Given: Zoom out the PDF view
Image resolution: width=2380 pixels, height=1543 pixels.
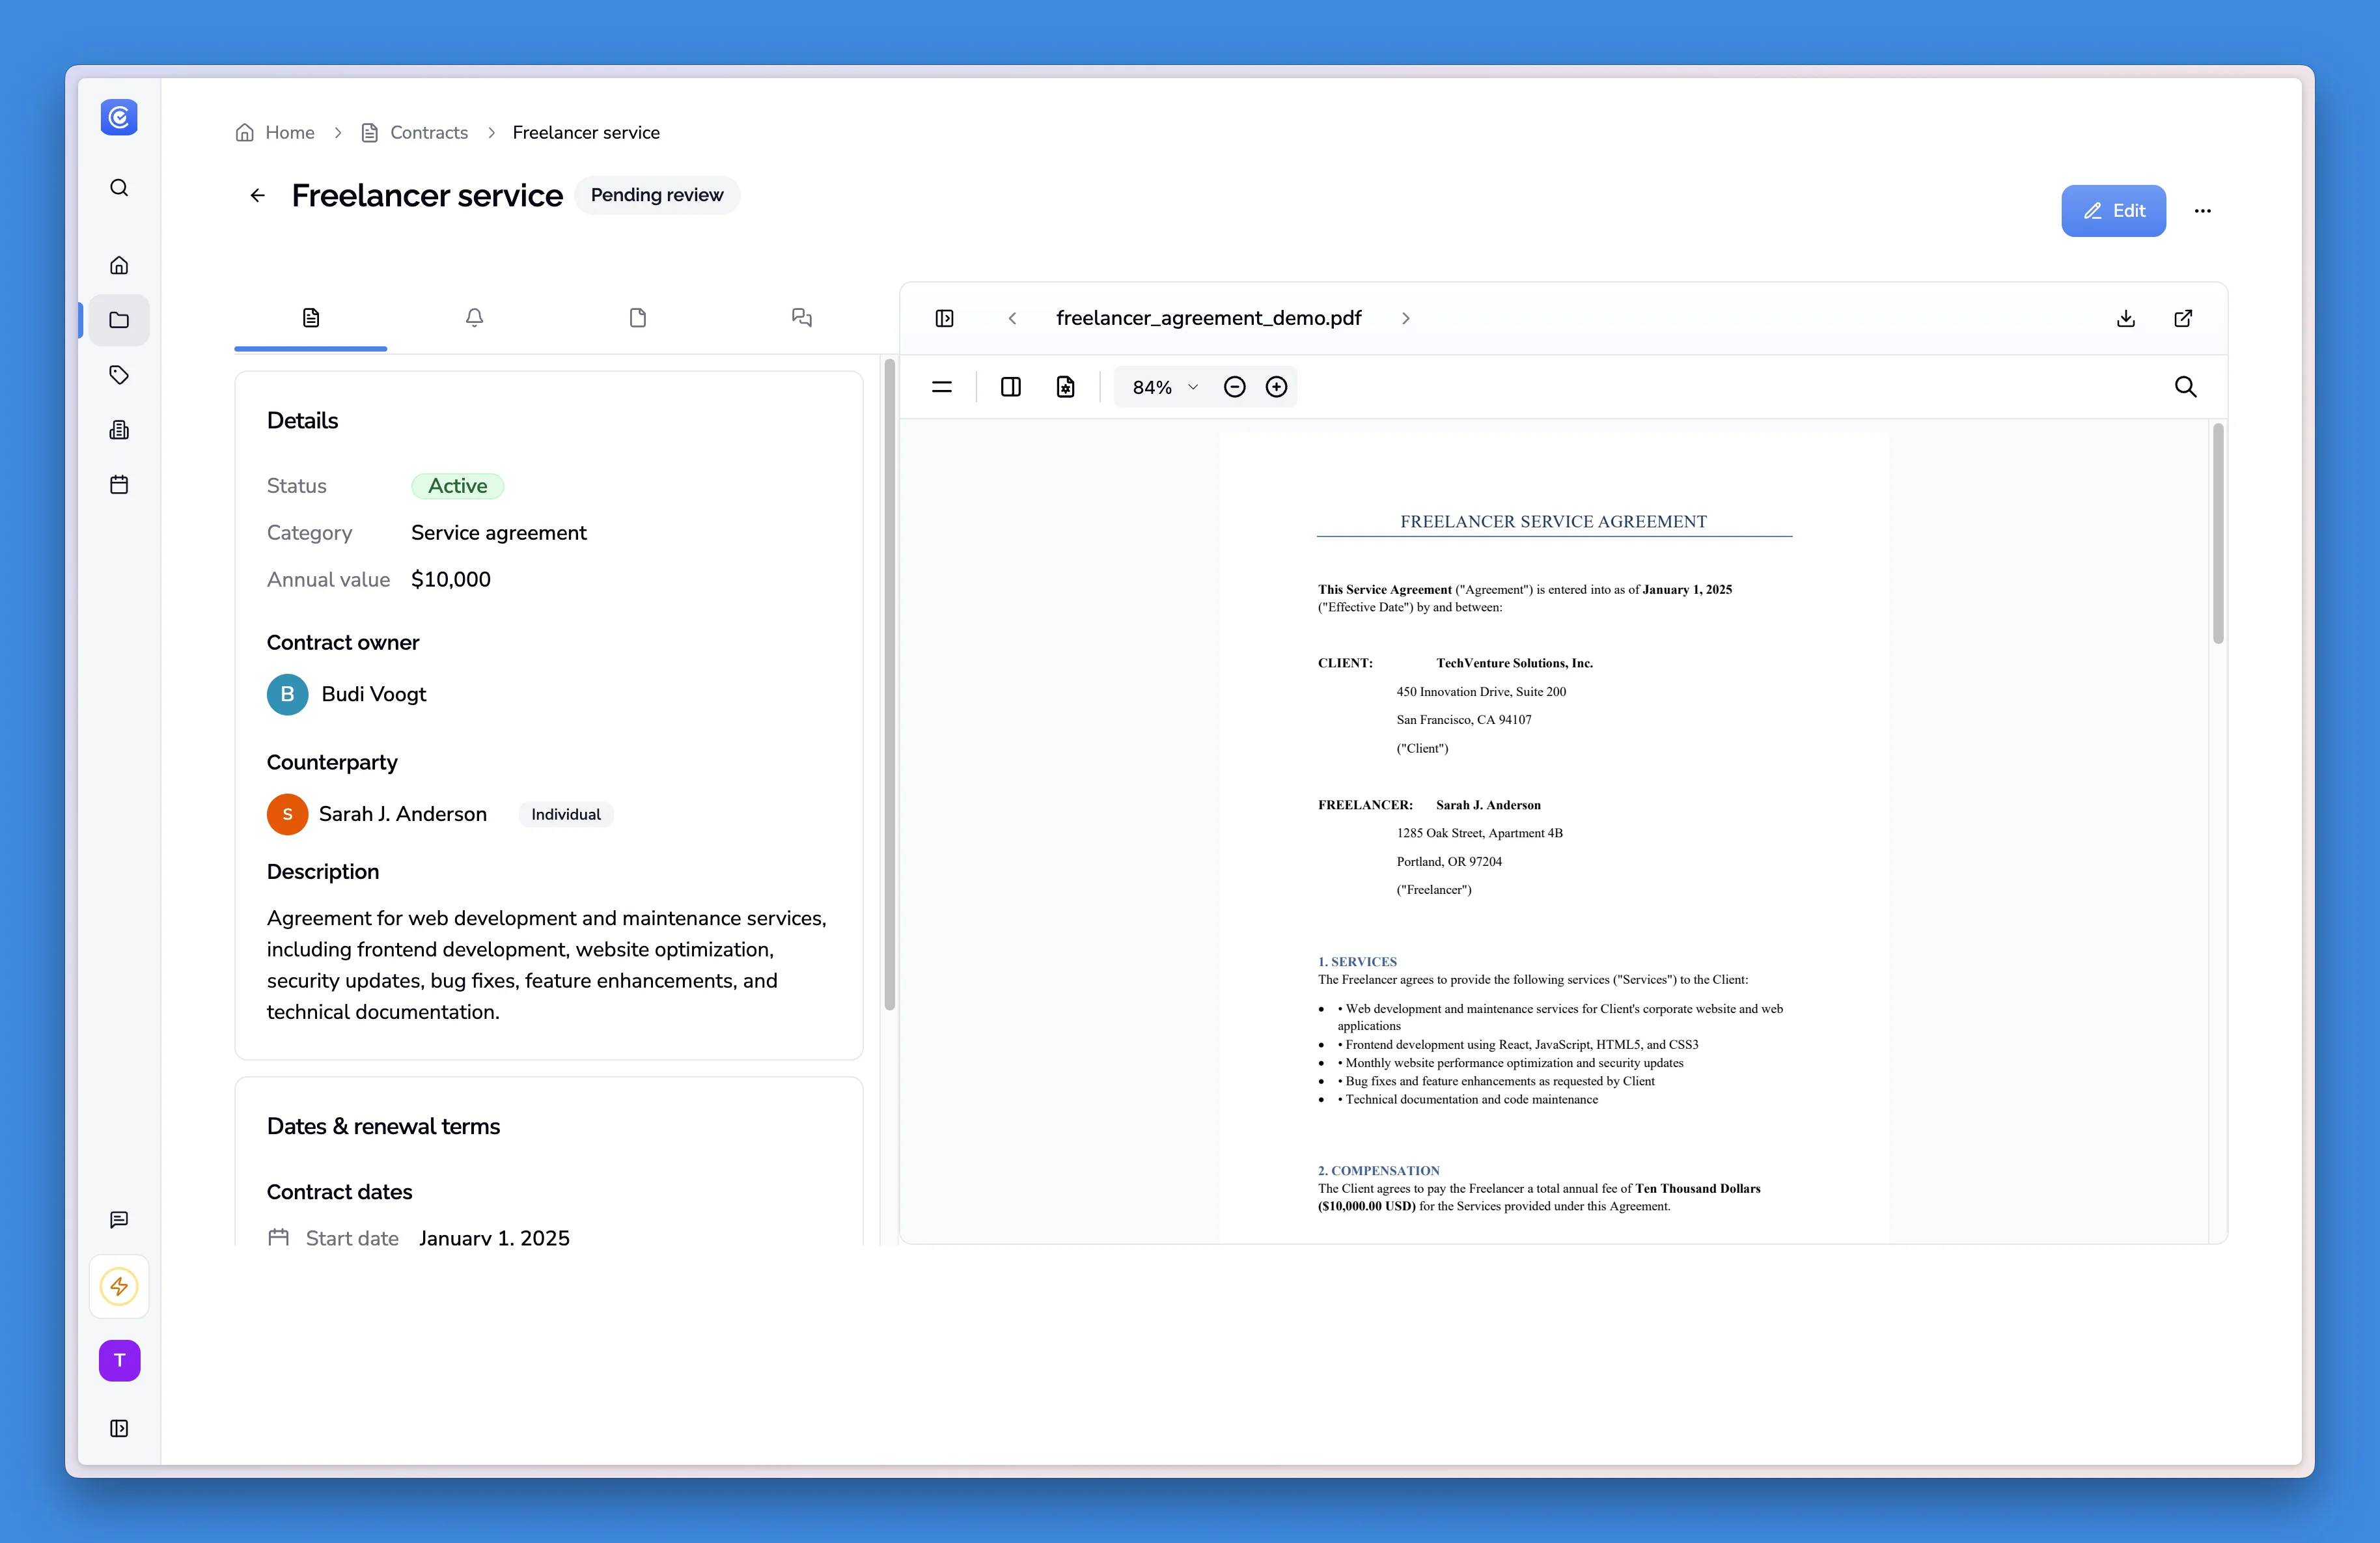Looking at the screenshot, I should (1234, 386).
